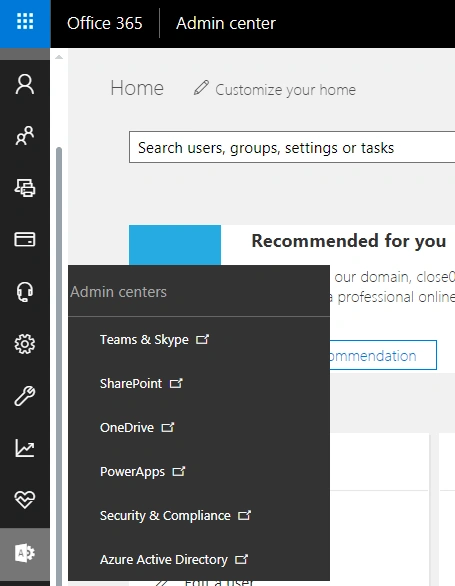Open the Groups icon in sidebar
This screenshot has width=455, height=586.
(25, 135)
